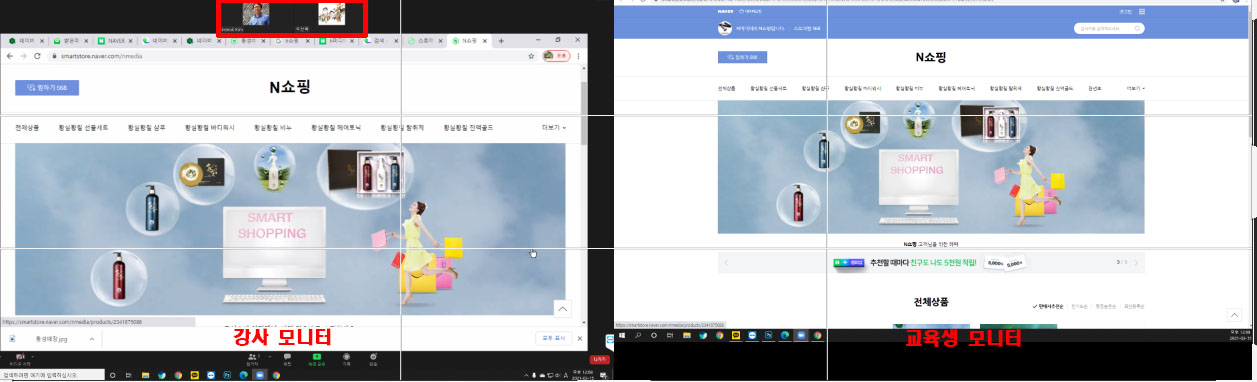Screen dimensions: 1257x382
Task: Open hamburger menu icon in student header
Action: click(x=1142, y=11)
